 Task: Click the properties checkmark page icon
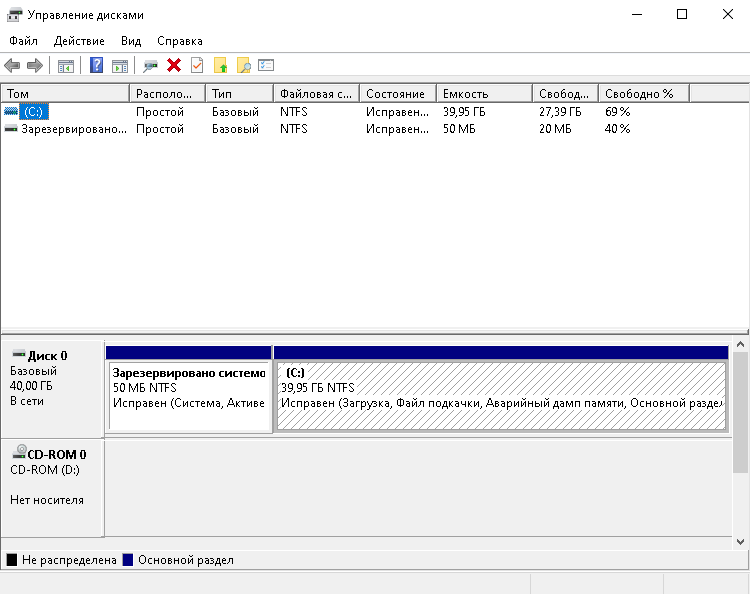pos(197,66)
